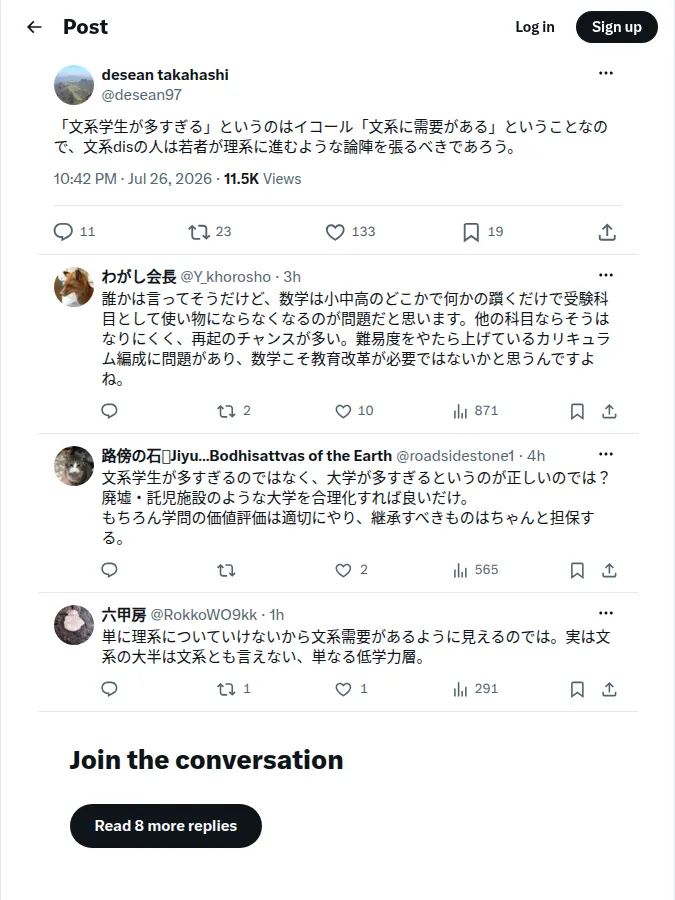Reply to @roadsidestone1's comment

tap(109, 570)
